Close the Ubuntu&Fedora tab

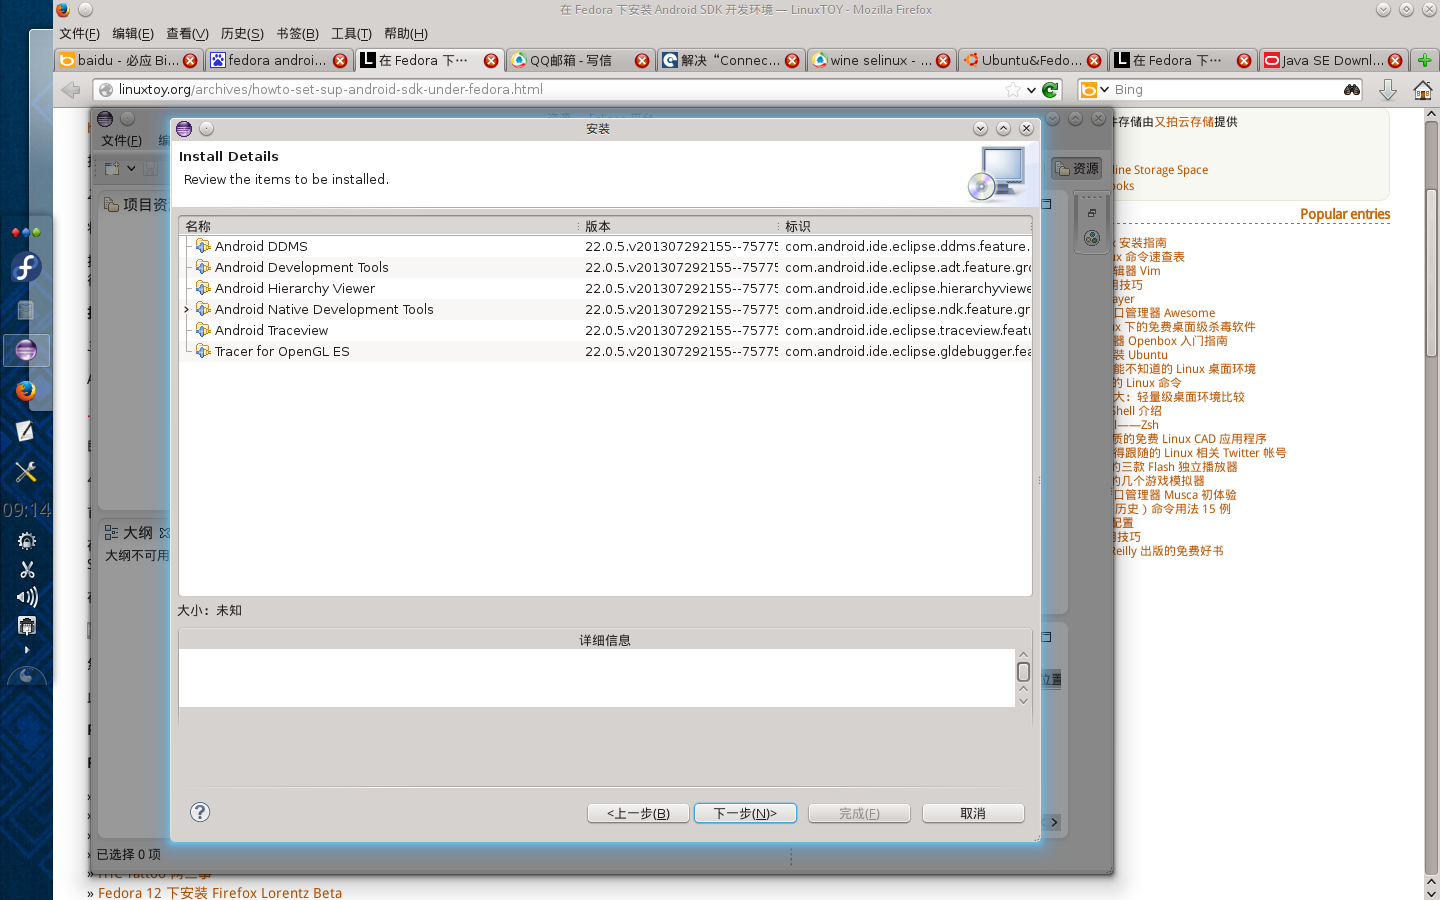1094,60
